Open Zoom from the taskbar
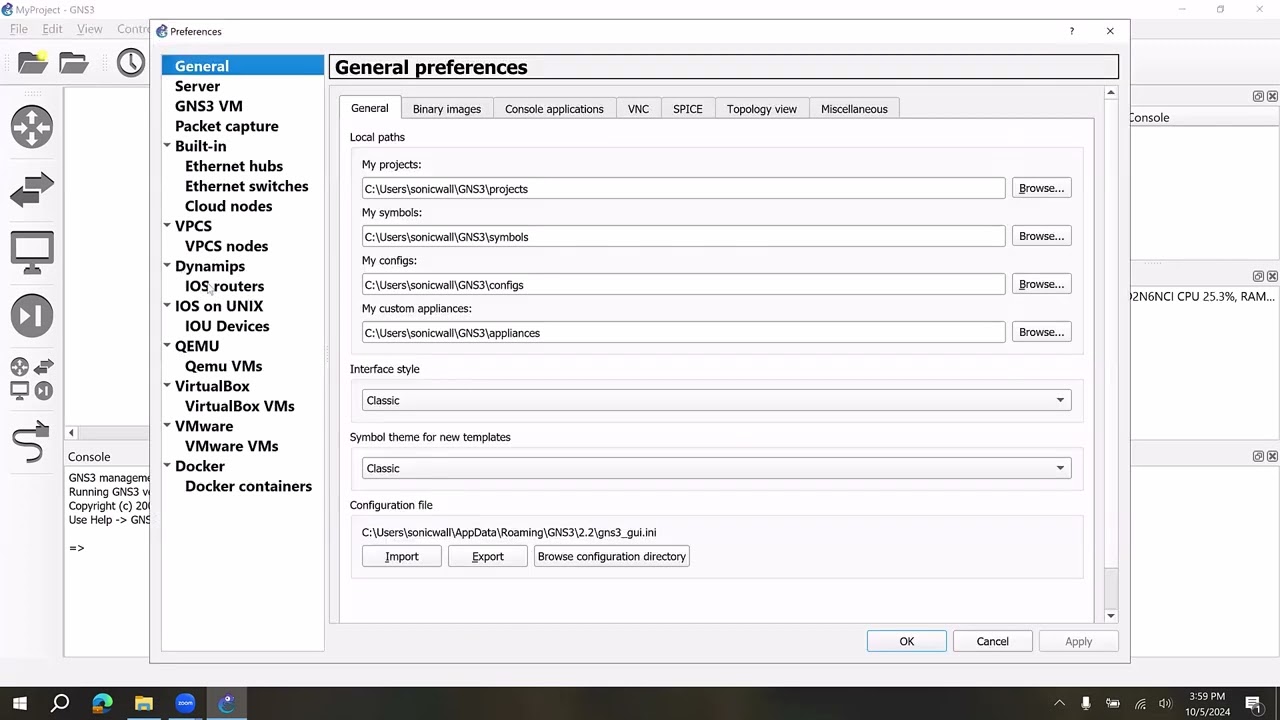The height and width of the screenshot is (720, 1280). tap(185, 703)
